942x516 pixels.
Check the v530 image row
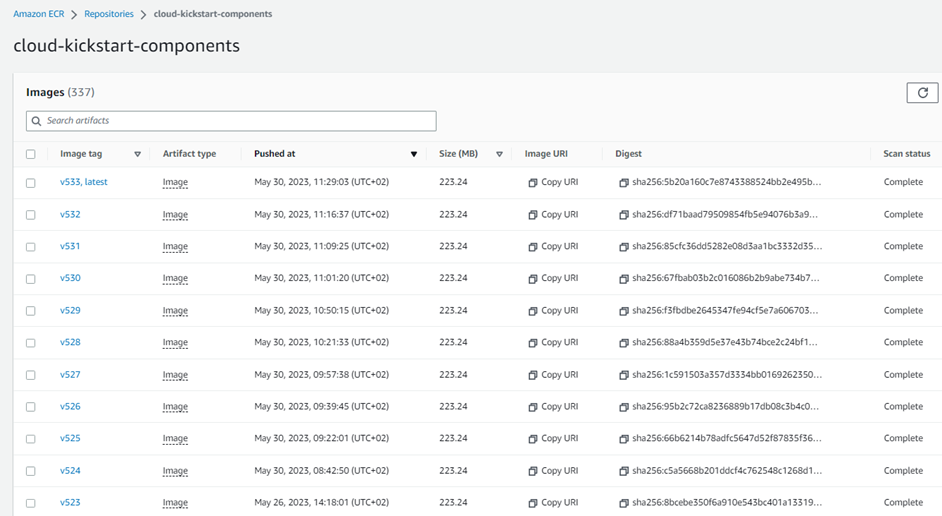(x=31, y=279)
